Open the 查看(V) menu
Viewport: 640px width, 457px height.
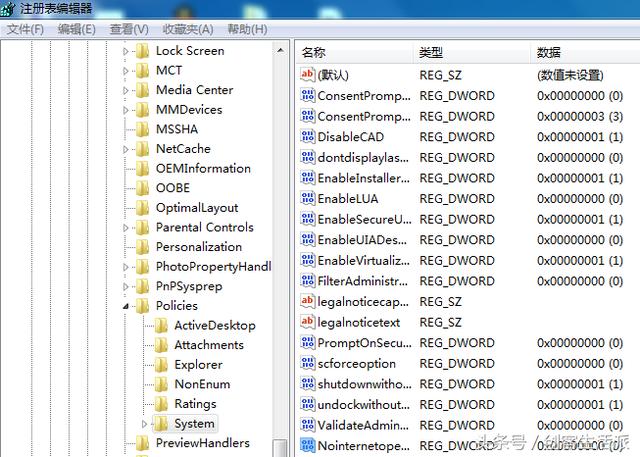click(129, 29)
